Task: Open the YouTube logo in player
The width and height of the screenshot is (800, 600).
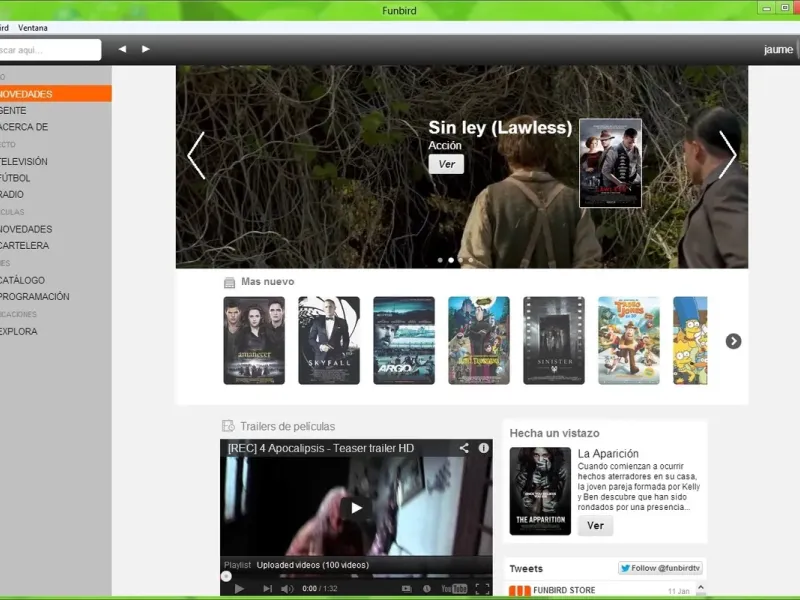Action: 454,588
